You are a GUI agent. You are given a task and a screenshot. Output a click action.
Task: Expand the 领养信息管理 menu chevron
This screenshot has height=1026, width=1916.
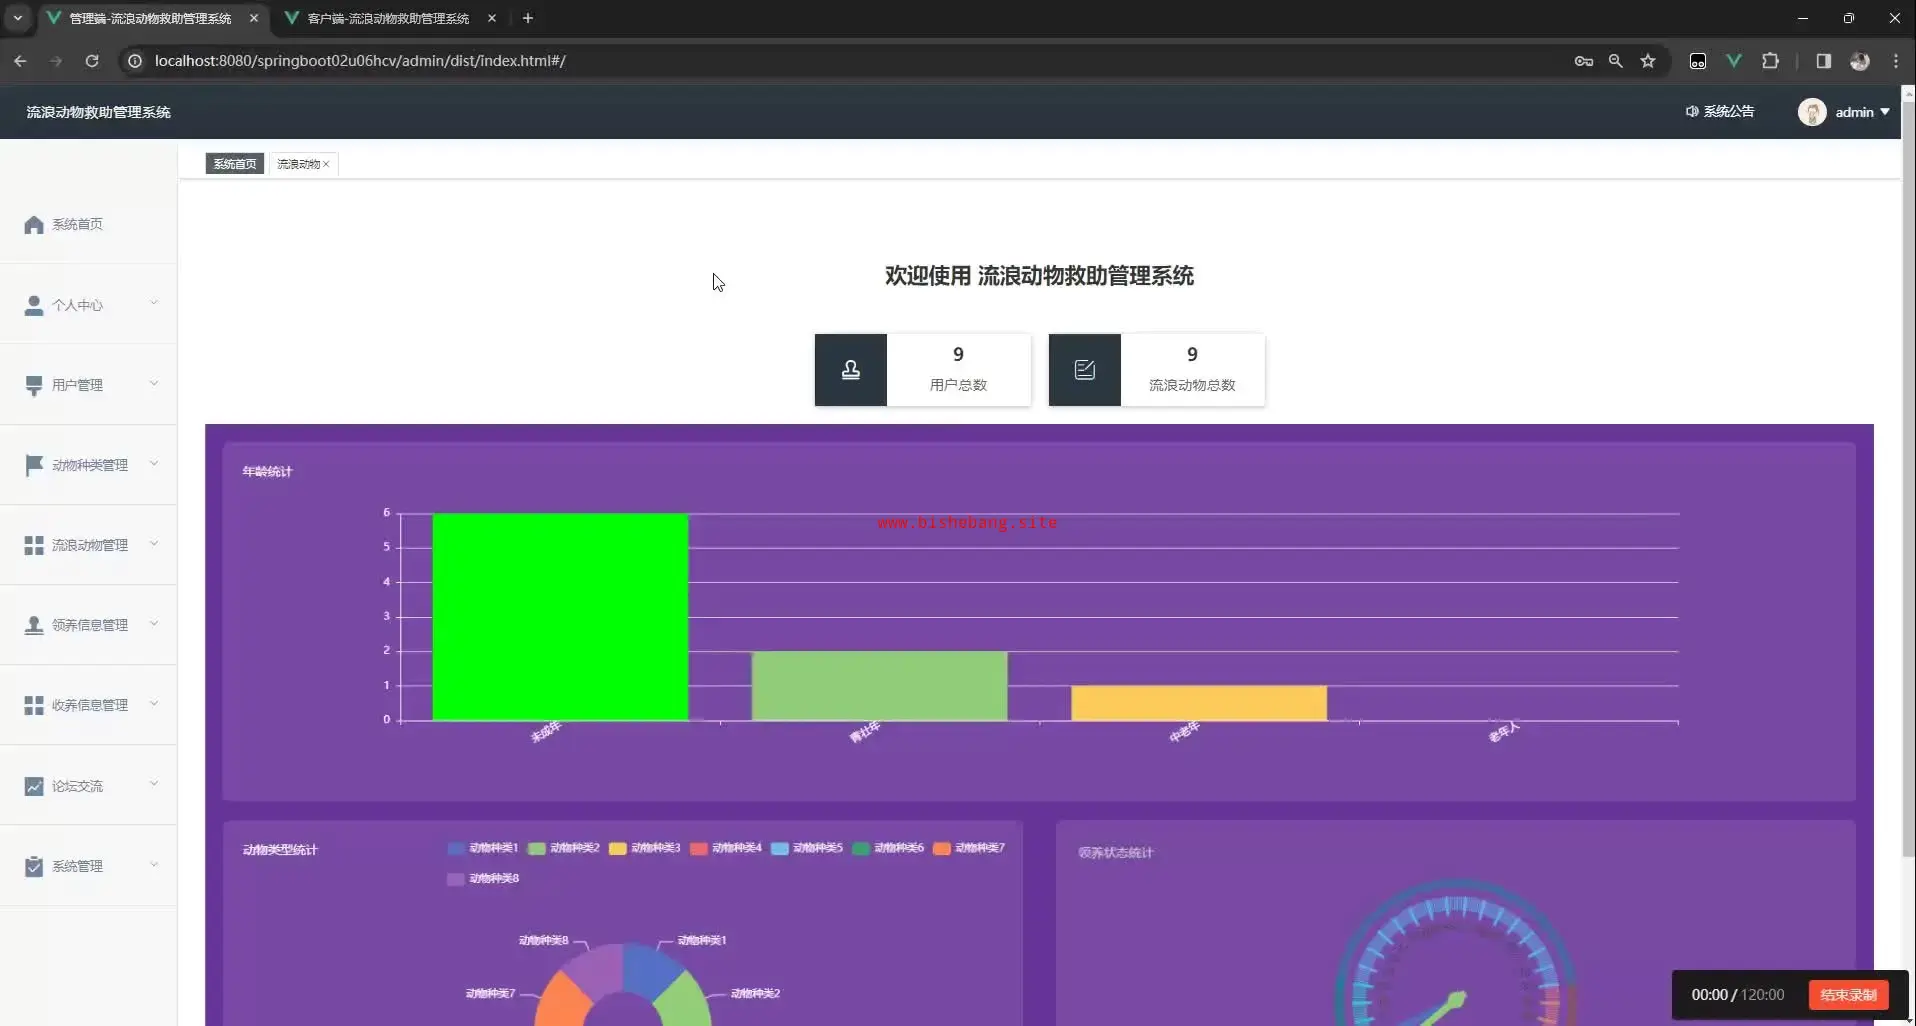[x=154, y=624]
